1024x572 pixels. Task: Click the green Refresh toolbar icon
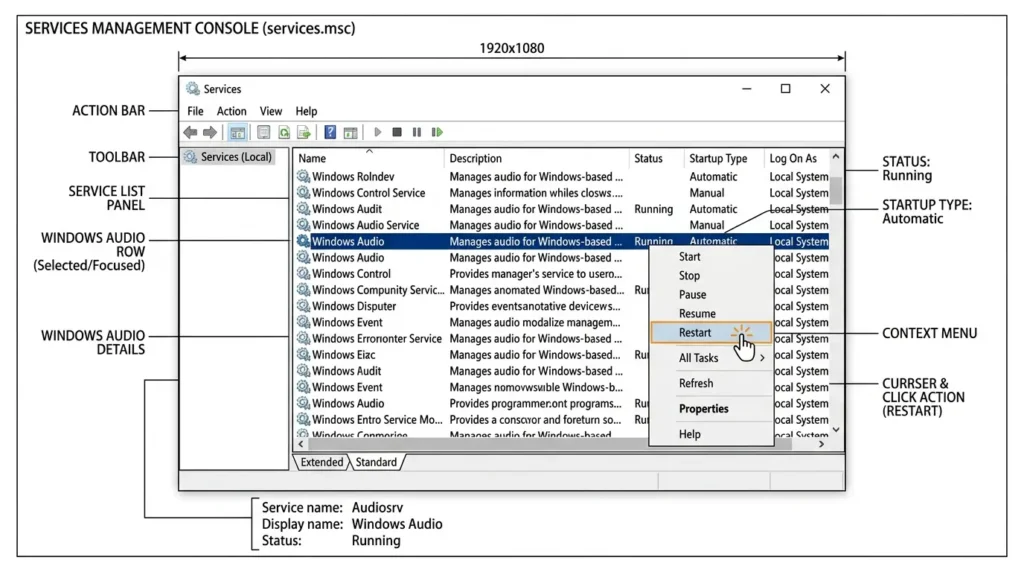[x=284, y=133]
